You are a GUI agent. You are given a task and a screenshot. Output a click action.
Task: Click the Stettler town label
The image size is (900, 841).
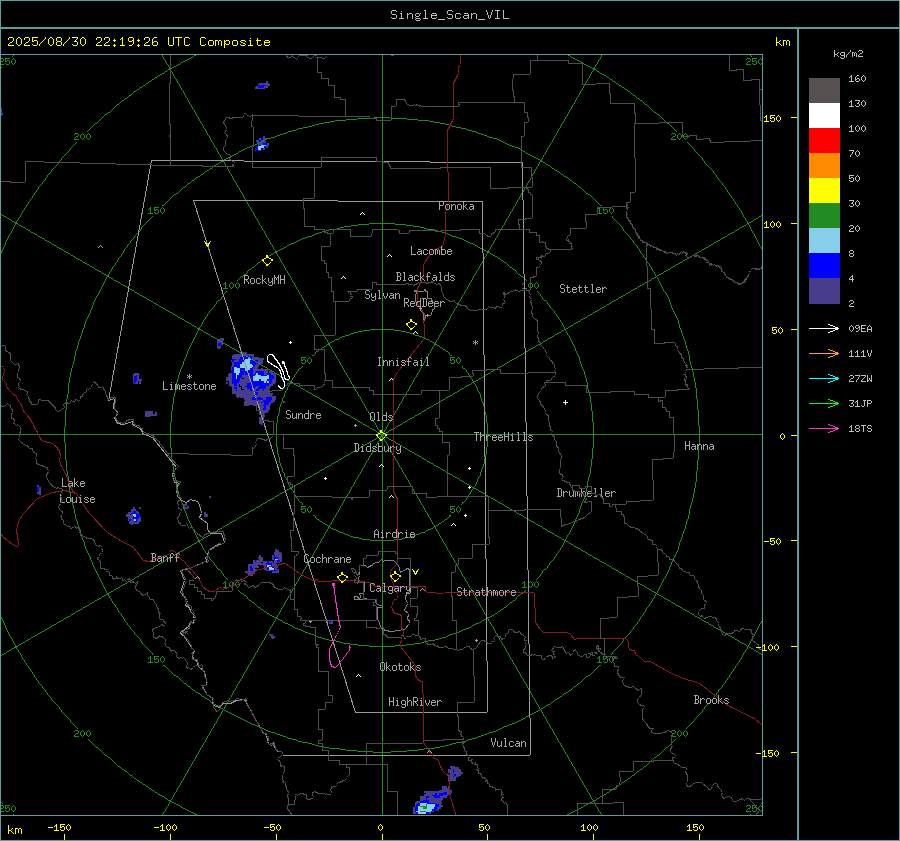583,289
